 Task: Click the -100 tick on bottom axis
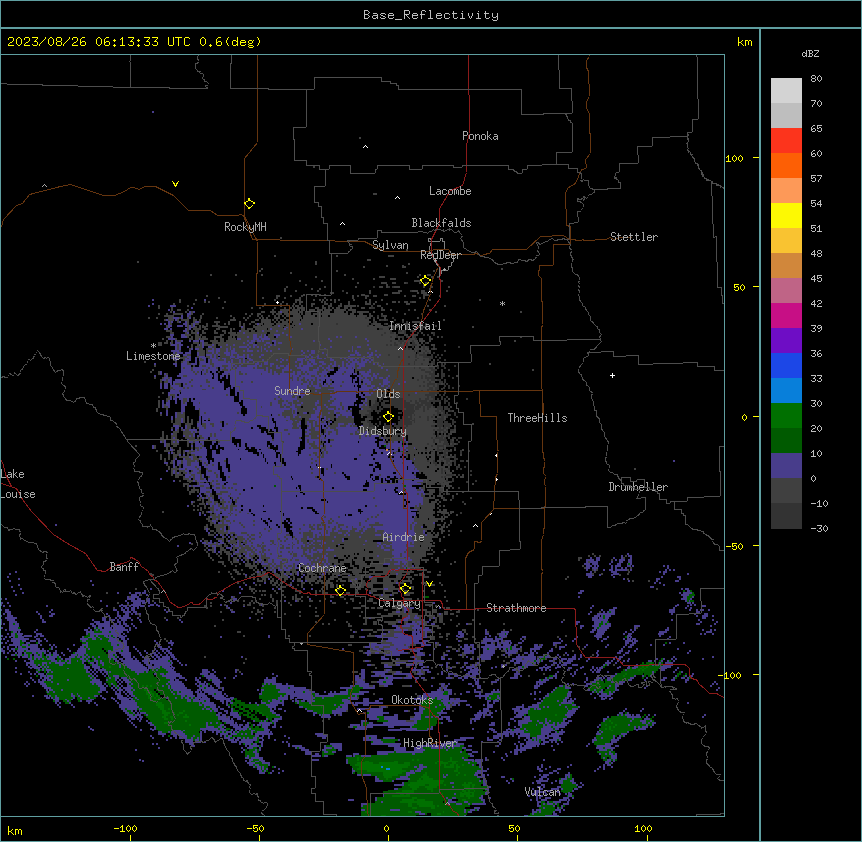(125, 828)
